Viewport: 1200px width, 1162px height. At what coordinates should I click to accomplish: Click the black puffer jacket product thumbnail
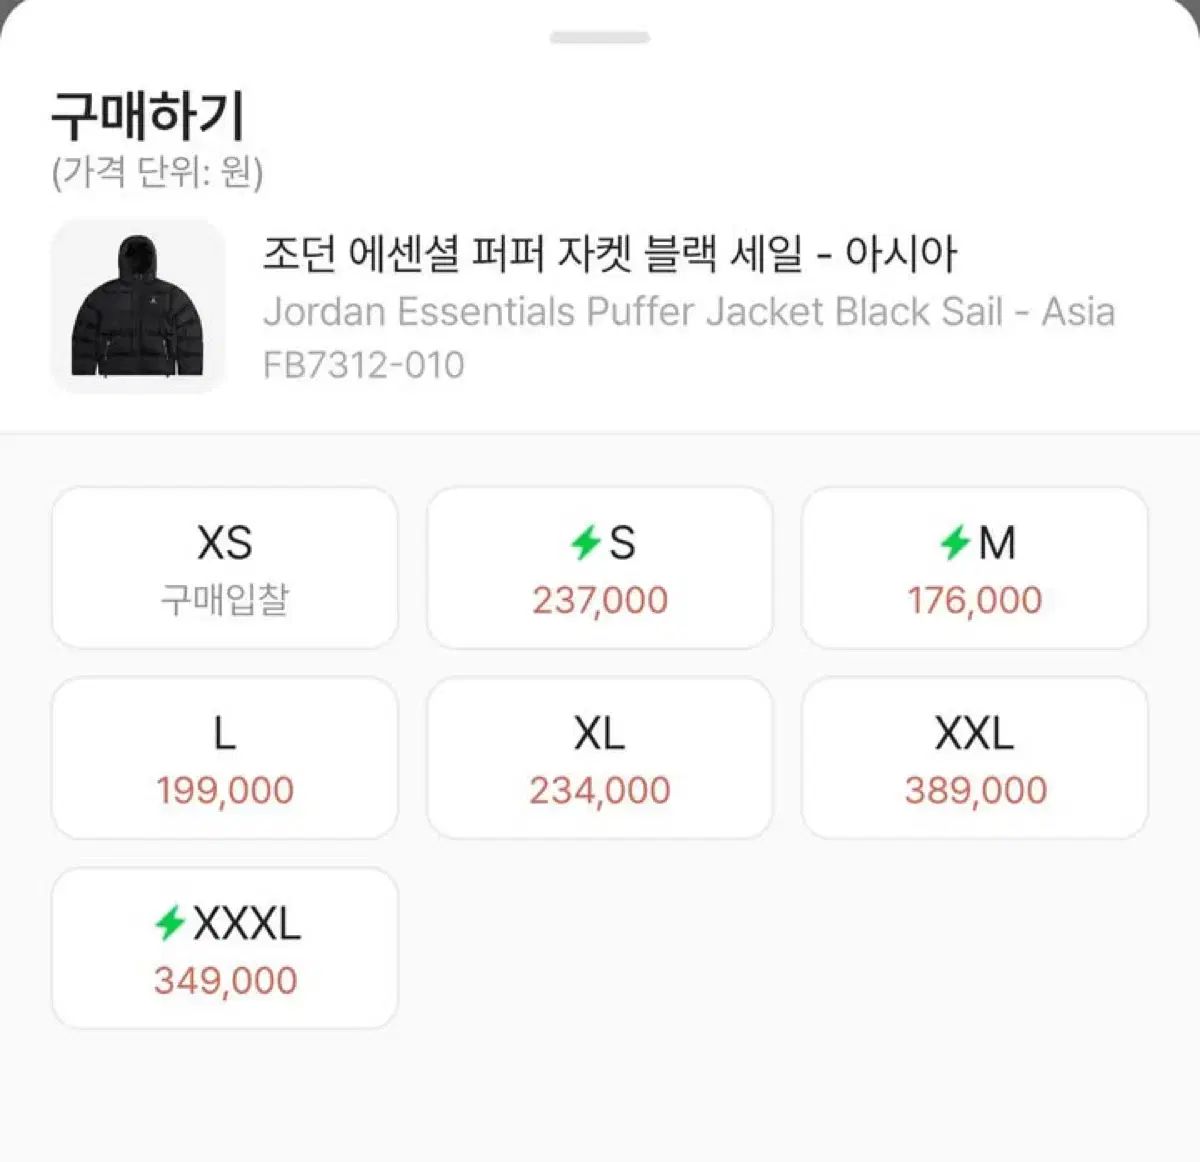[x=138, y=306]
